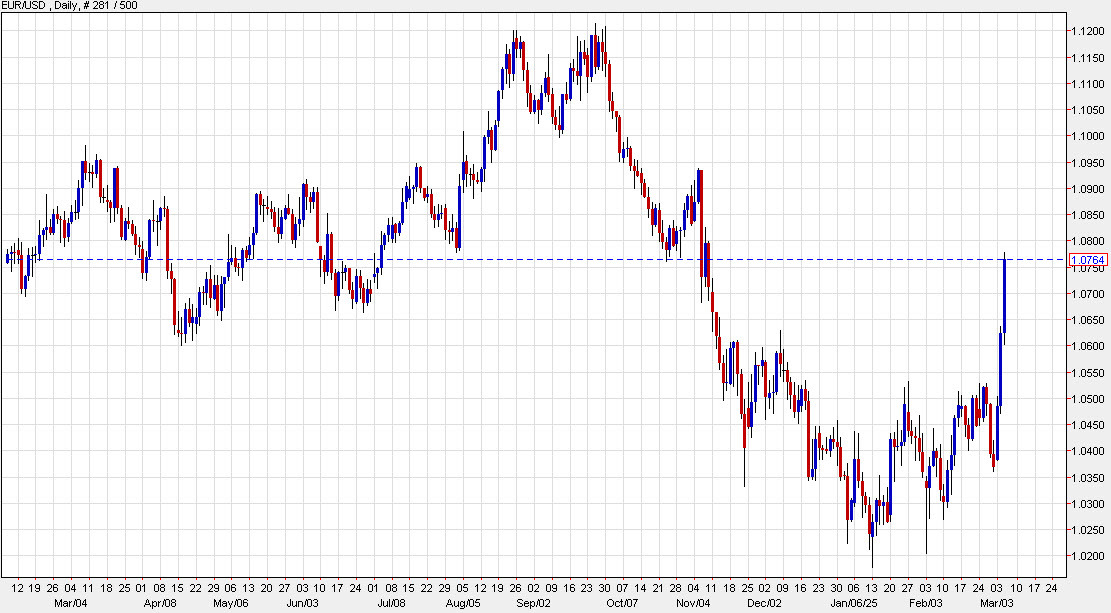The height and width of the screenshot is (613, 1111).
Task: Click the 1.0200 price axis label
Action: [x=1088, y=556]
